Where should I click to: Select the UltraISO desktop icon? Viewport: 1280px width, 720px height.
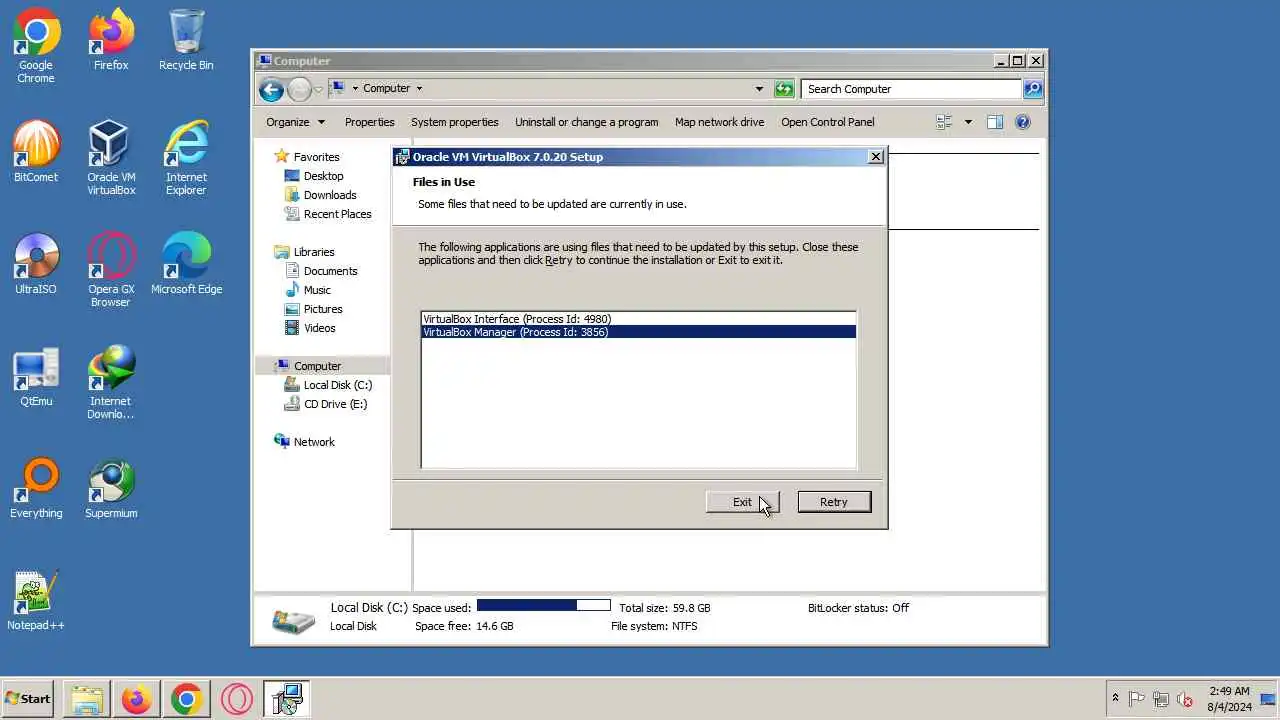tap(36, 264)
